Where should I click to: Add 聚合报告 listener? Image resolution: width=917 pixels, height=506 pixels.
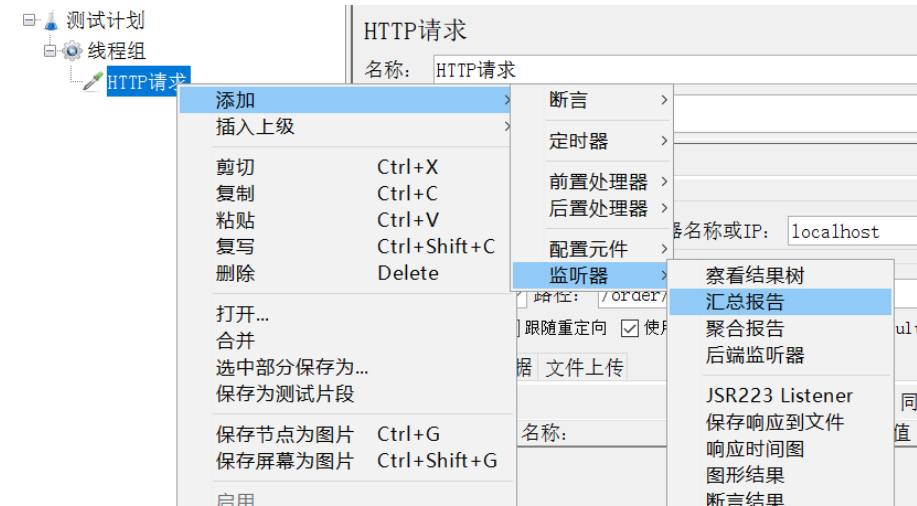coord(780,329)
